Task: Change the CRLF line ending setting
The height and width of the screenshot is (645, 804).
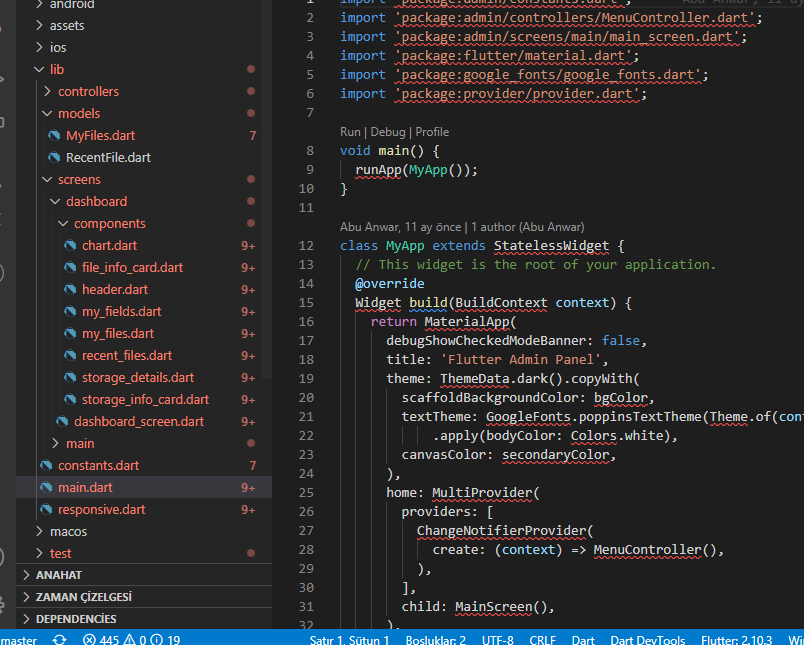Action: (x=543, y=640)
